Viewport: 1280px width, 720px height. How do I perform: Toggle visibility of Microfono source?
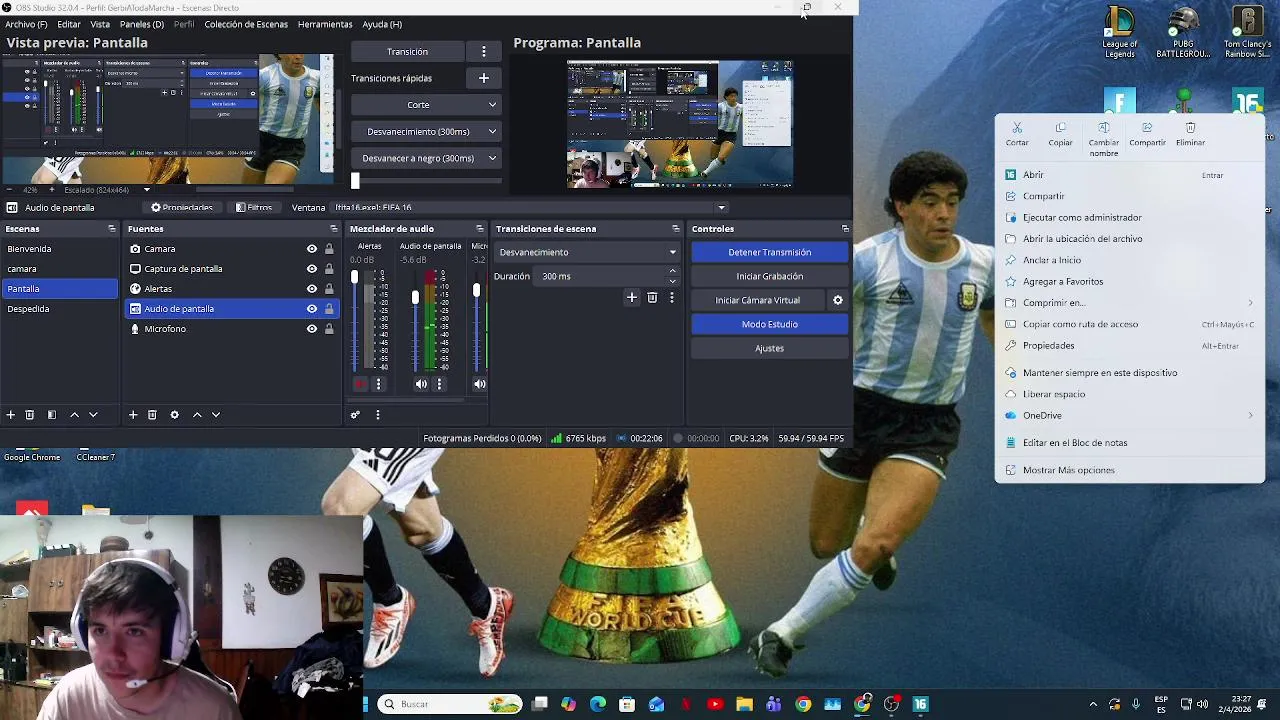click(312, 329)
